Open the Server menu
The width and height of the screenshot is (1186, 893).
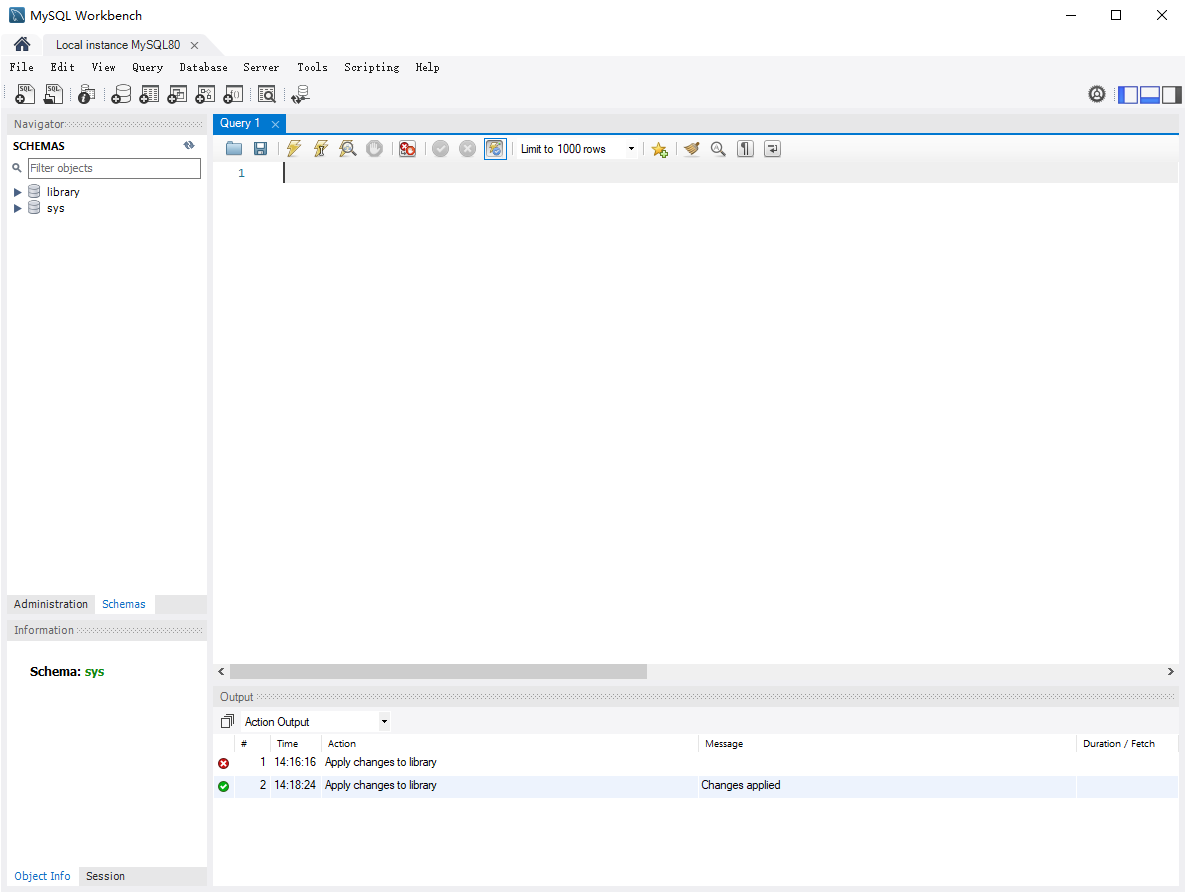pyautogui.click(x=261, y=67)
